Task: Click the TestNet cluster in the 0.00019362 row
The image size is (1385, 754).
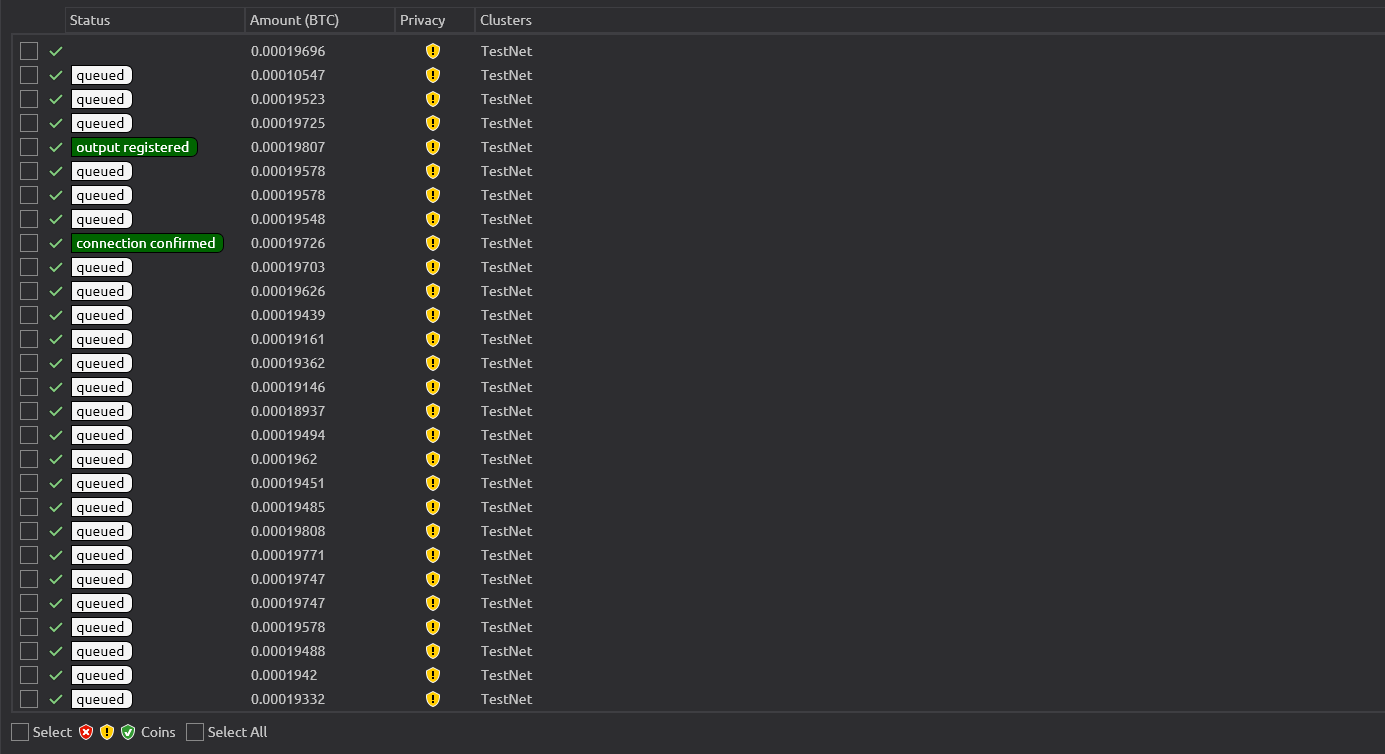Action: (x=506, y=363)
